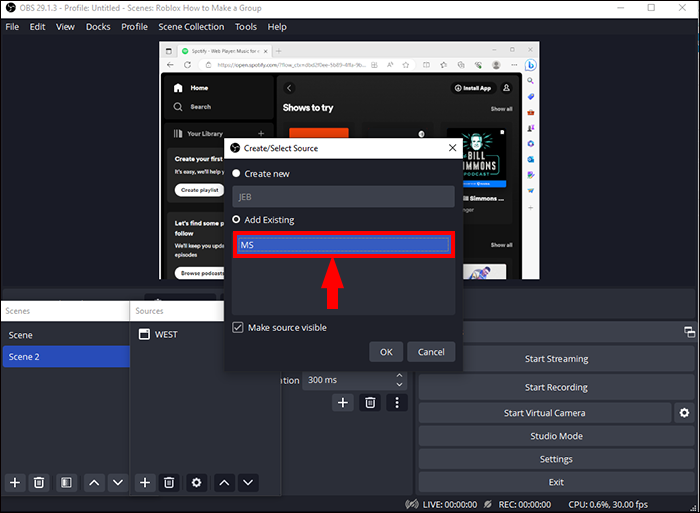Select MS in the existing sources list
Screen dimensions: 700x513
(x=343, y=245)
